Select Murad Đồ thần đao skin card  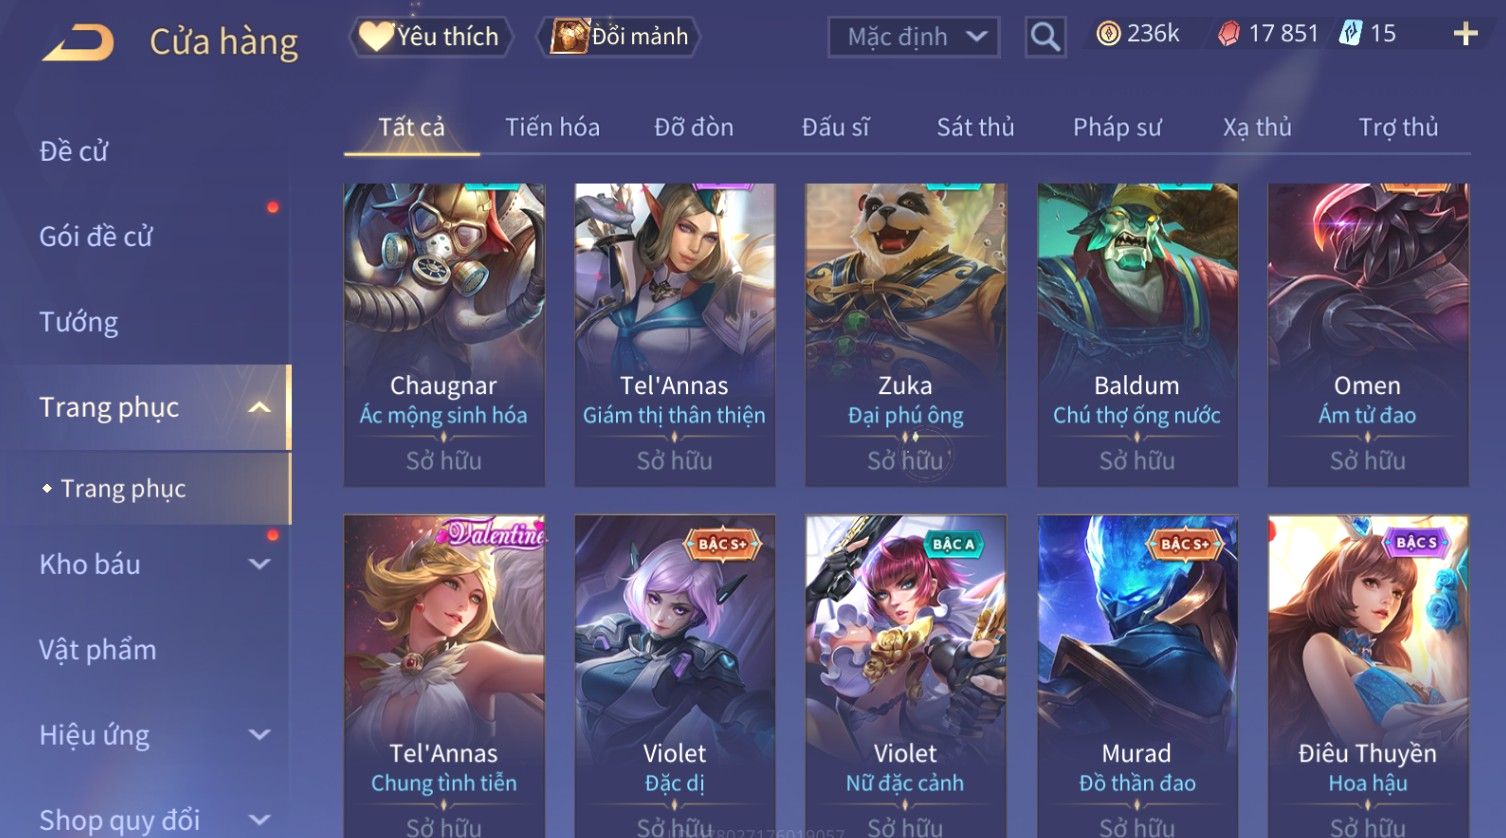tap(1137, 676)
